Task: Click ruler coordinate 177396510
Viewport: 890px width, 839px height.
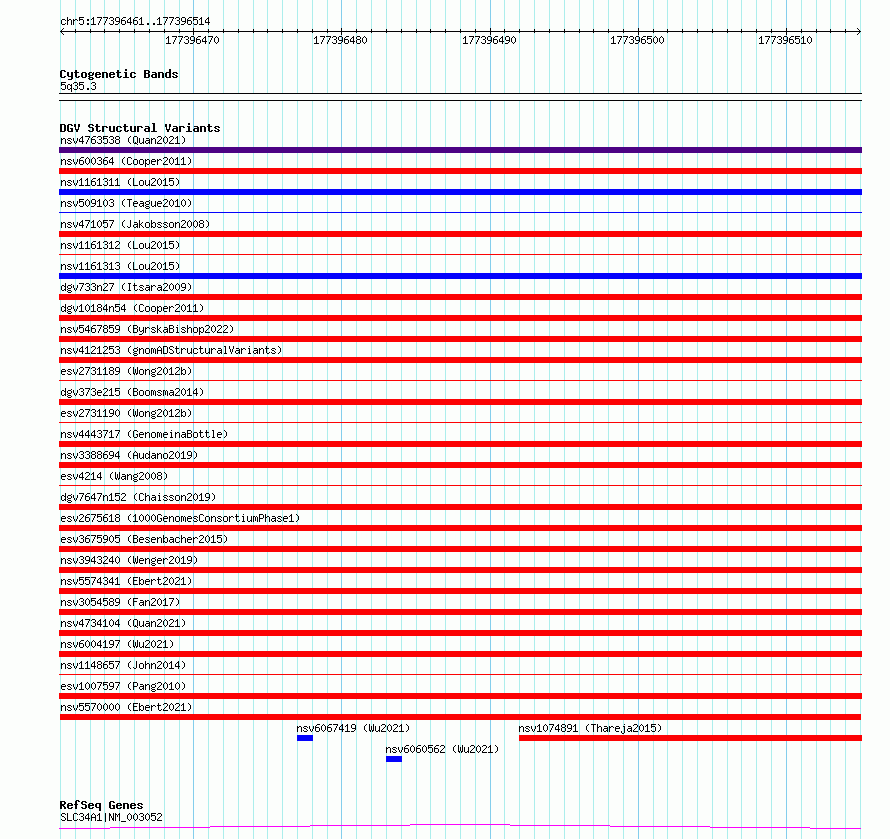Action: tap(786, 40)
